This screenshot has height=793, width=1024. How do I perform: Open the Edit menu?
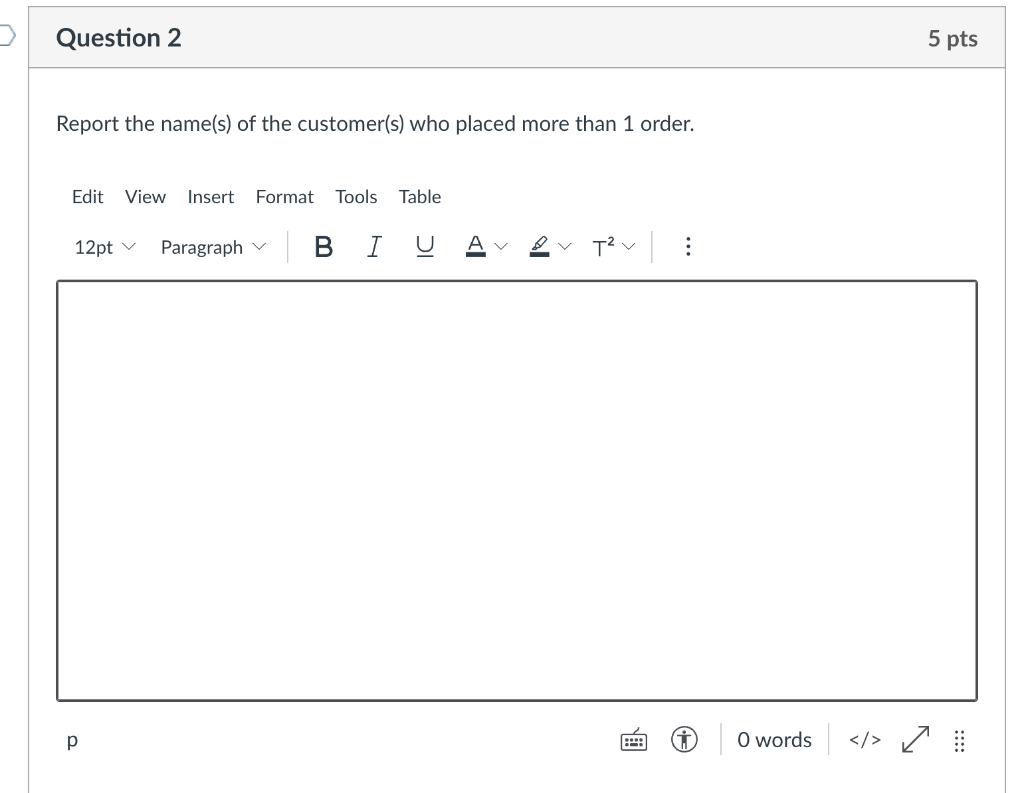(x=88, y=197)
